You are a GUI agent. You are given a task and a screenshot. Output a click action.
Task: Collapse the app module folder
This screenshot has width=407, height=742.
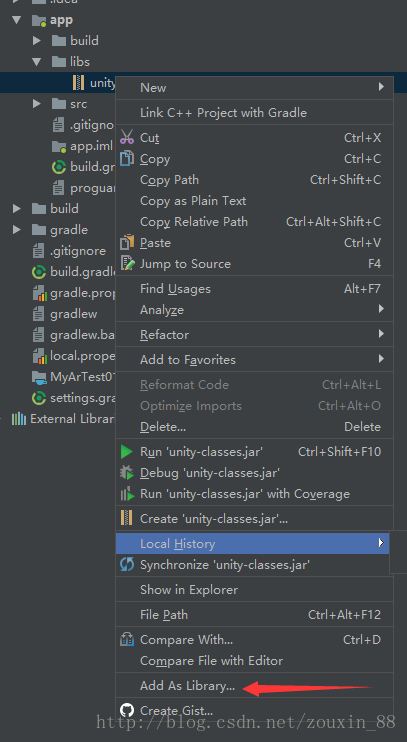click(x=18, y=20)
